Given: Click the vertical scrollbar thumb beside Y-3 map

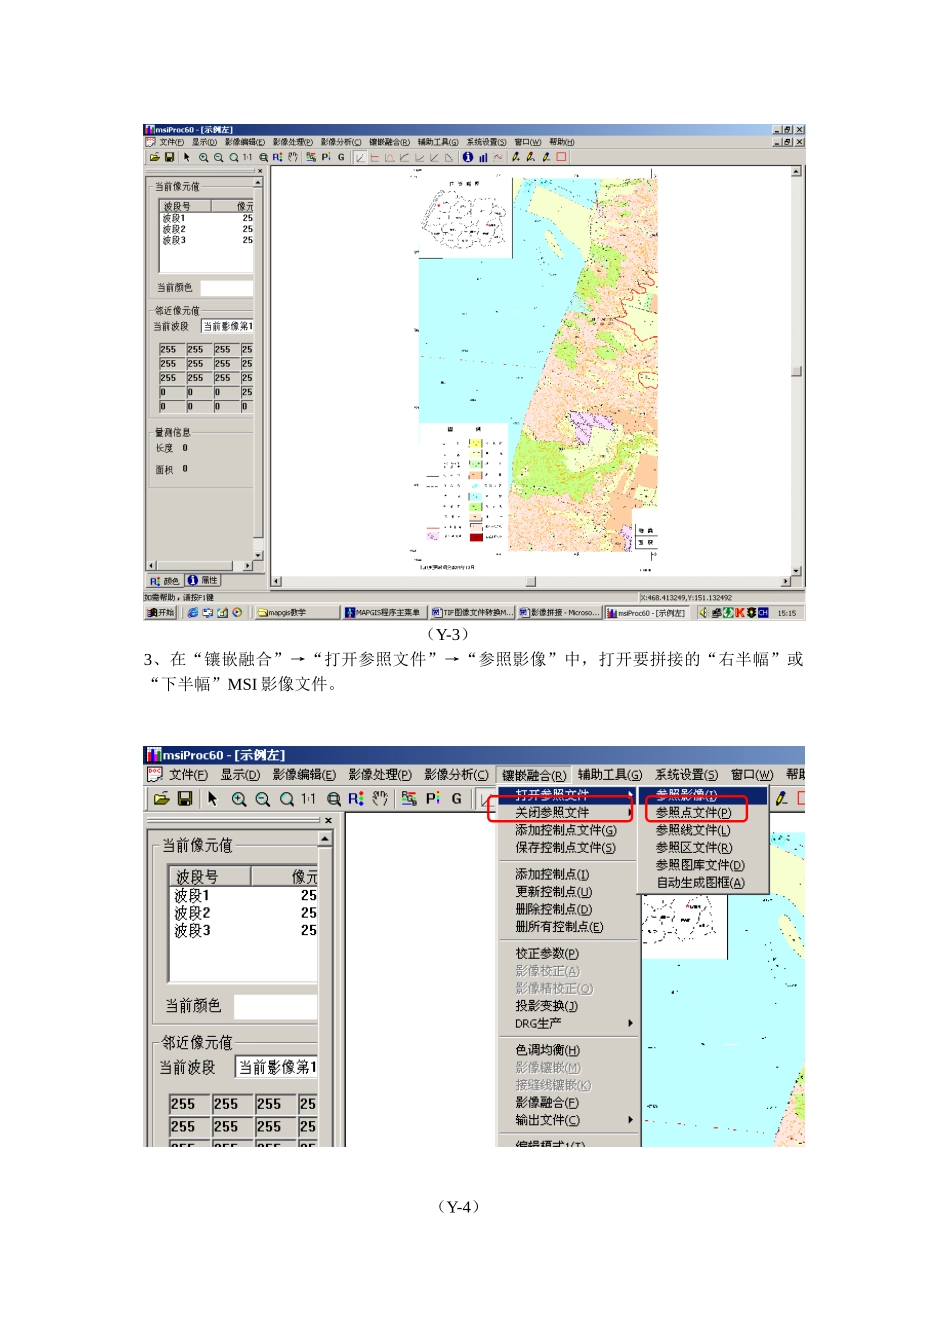Looking at the screenshot, I should 797,372.
